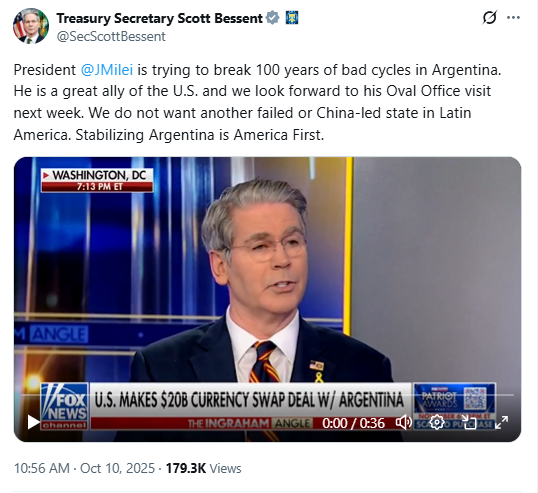Click the @SecScottBessent handle
The height and width of the screenshot is (493, 538).
coord(111,36)
